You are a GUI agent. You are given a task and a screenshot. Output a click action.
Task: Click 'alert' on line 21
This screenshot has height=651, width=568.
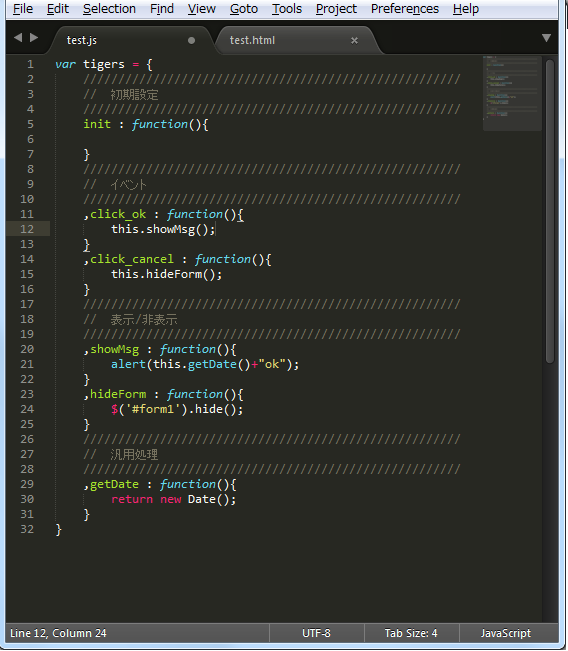128,365
